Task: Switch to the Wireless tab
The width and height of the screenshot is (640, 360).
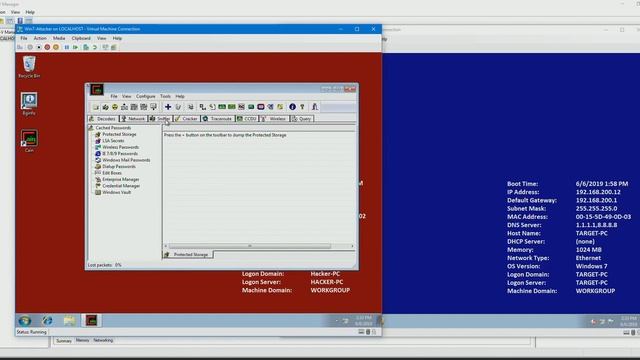Action: (x=274, y=119)
